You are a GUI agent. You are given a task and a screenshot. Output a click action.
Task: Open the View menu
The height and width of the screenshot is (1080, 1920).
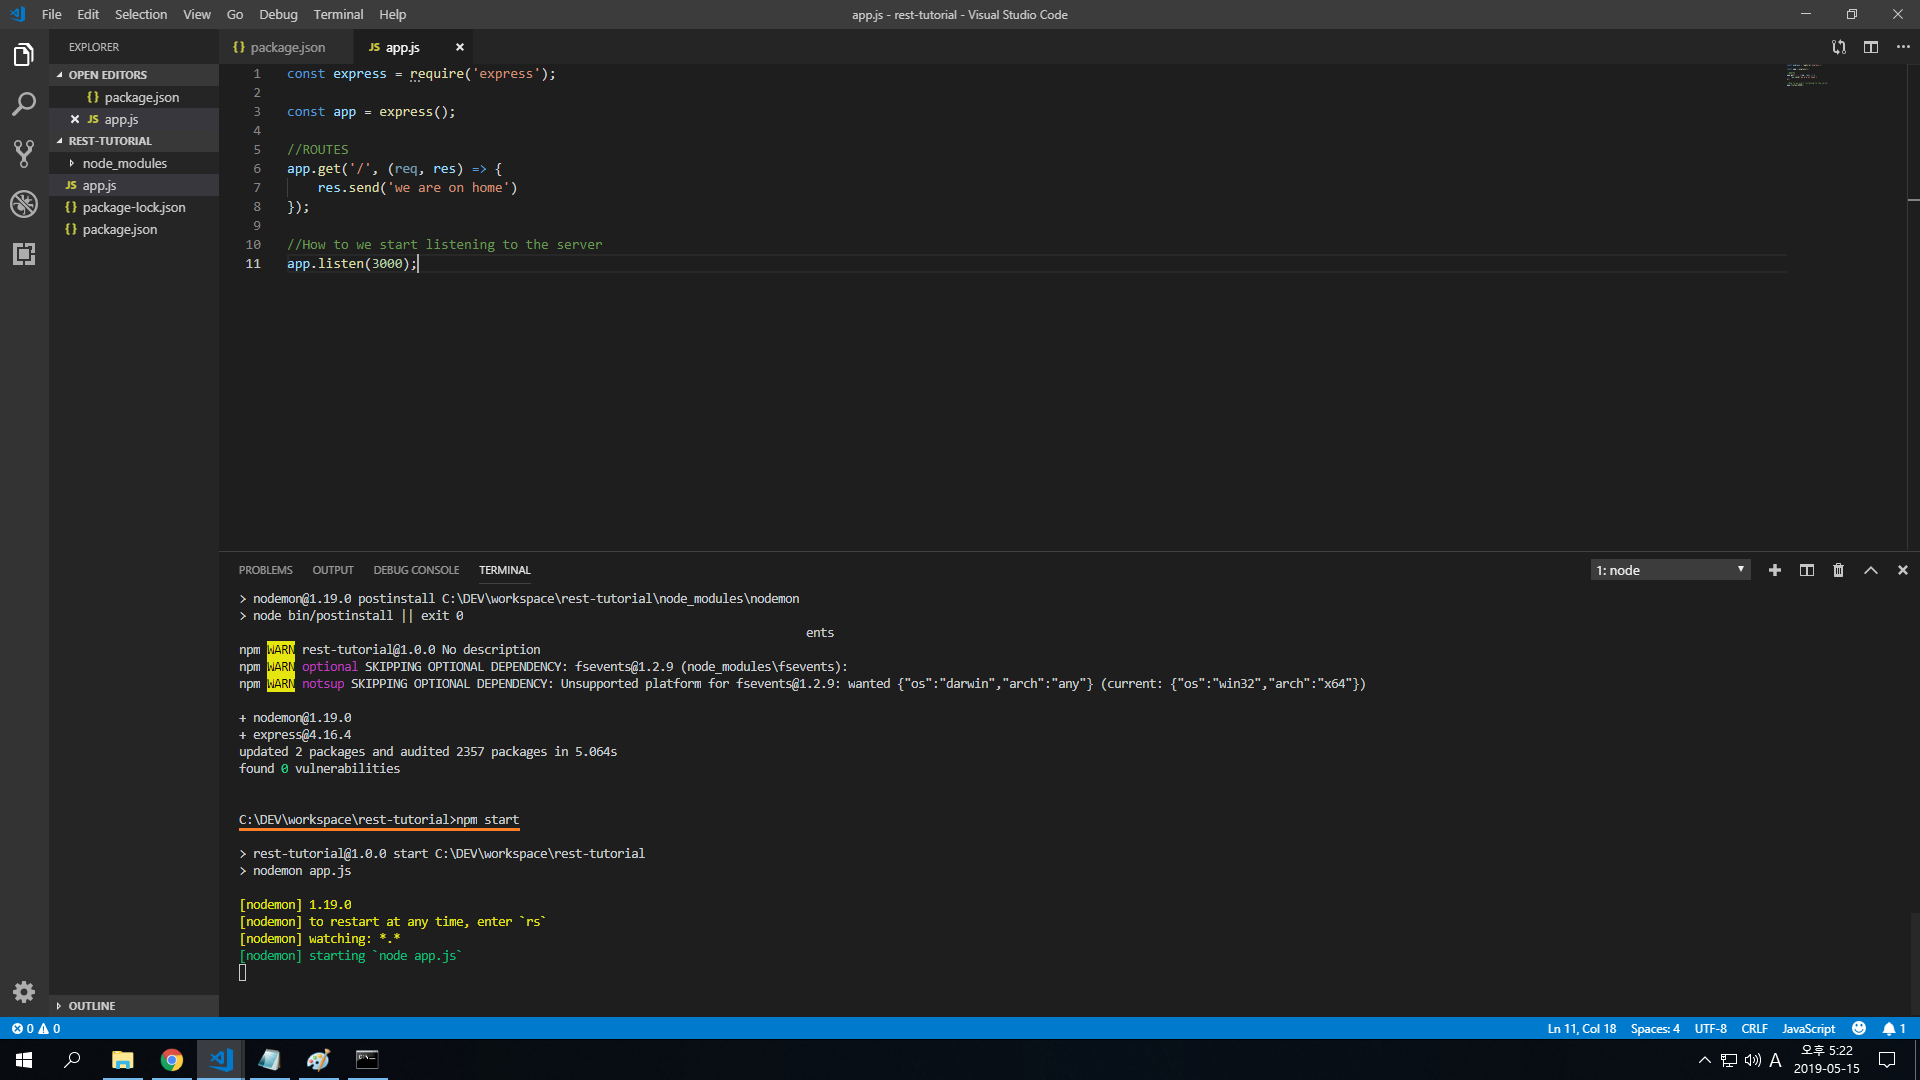point(197,14)
